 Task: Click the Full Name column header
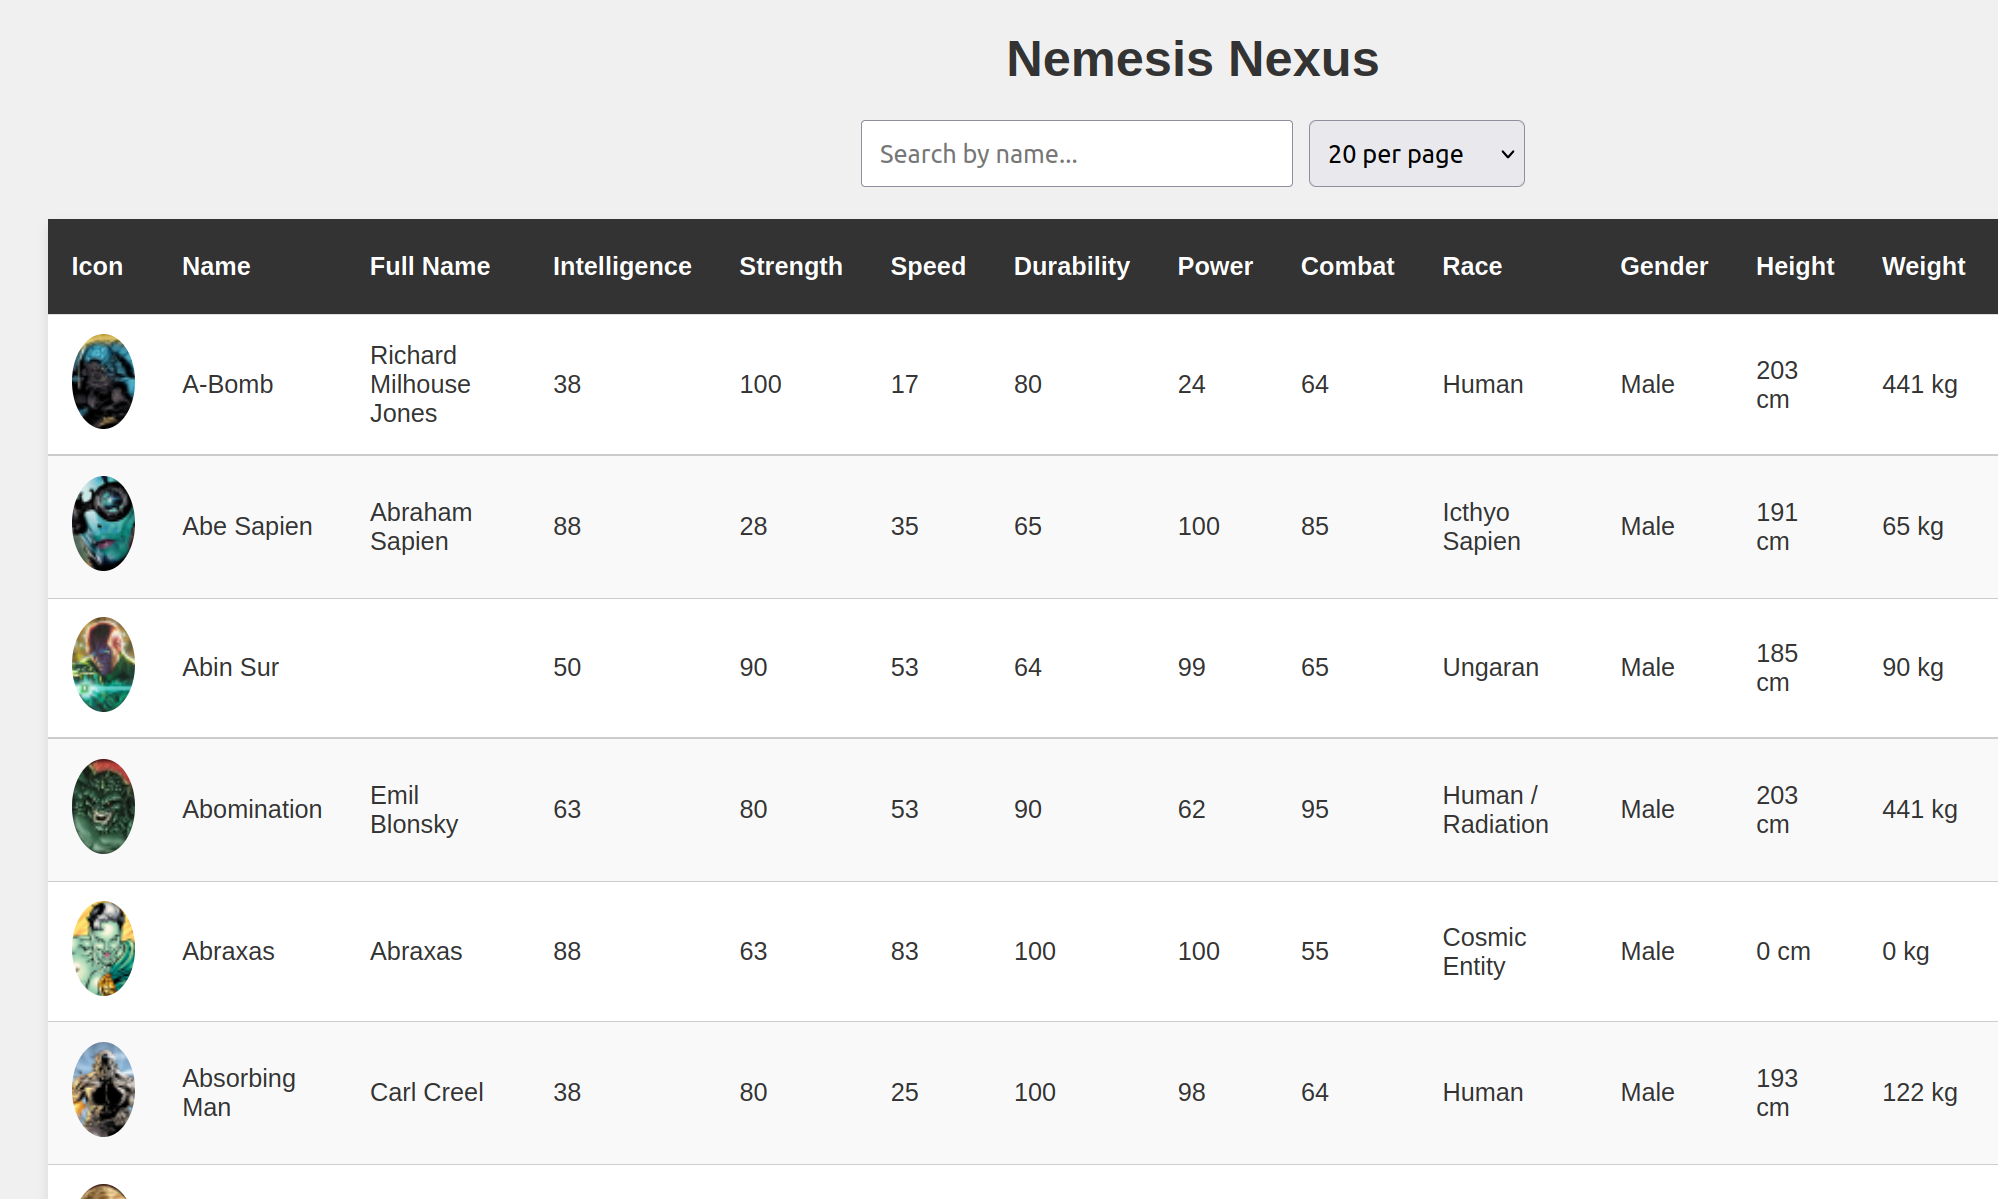click(x=429, y=267)
